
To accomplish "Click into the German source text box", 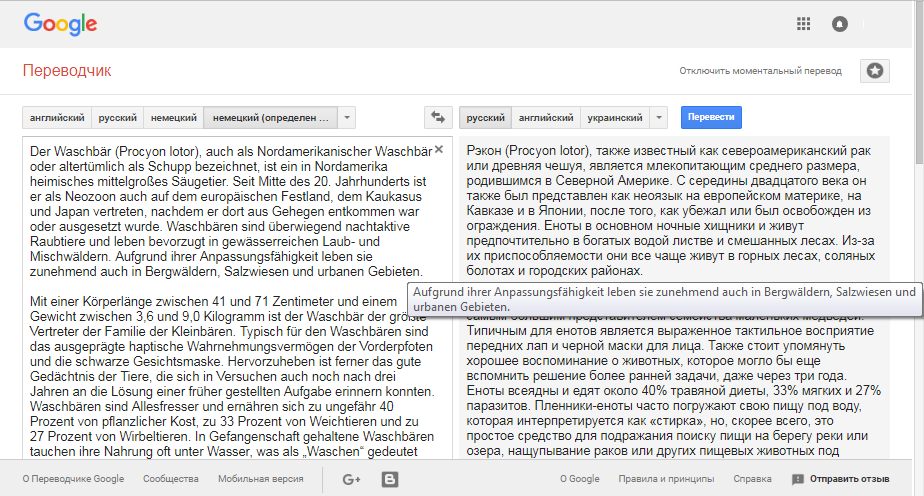I will pyautogui.click(x=237, y=300).
